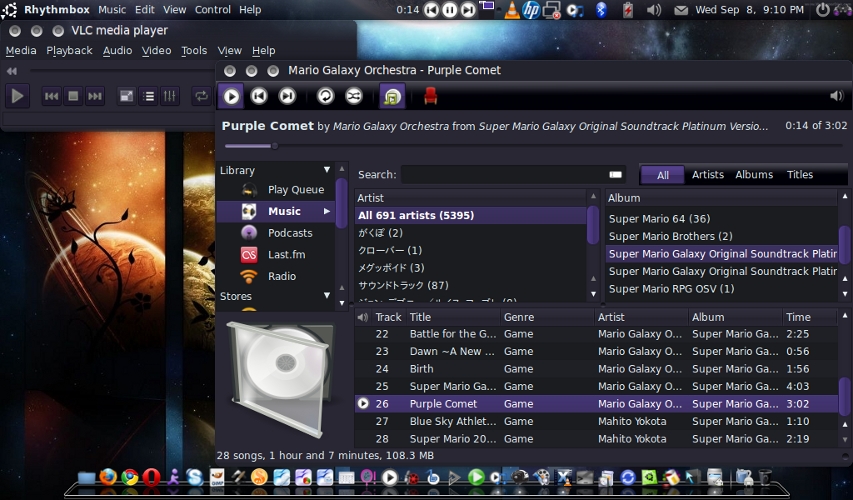Viewport: 853px width, 500px height.
Task: Click the red chair icon in Rhythmbox toolbar
Action: click(430, 96)
